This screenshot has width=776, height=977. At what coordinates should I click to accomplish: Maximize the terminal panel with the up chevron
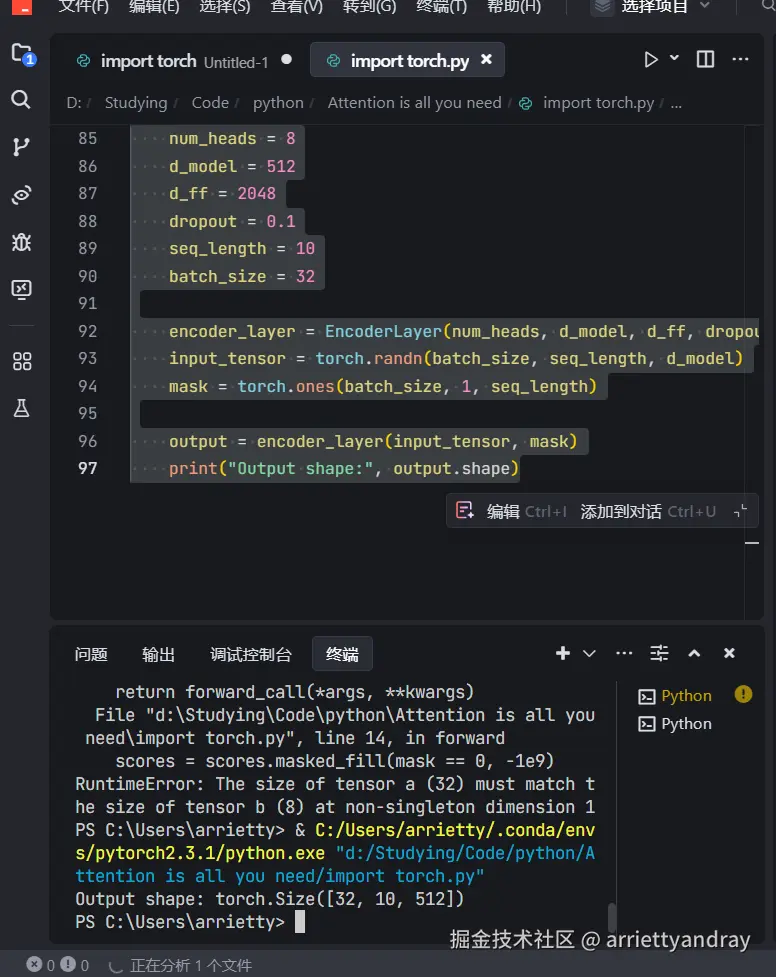point(694,653)
